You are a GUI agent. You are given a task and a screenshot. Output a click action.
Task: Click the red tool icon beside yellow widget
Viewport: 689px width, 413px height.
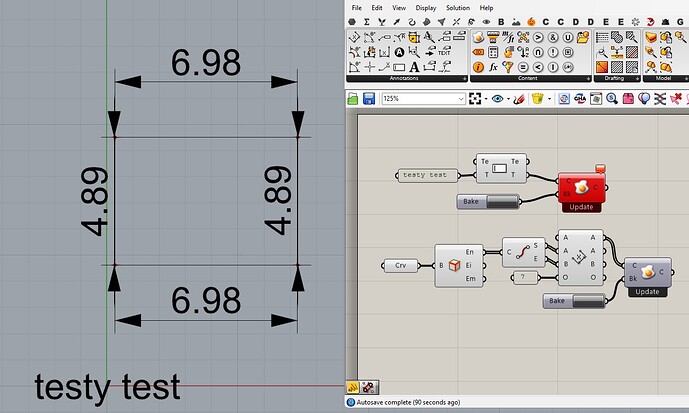pyautogui.click(x=368, y=388)
